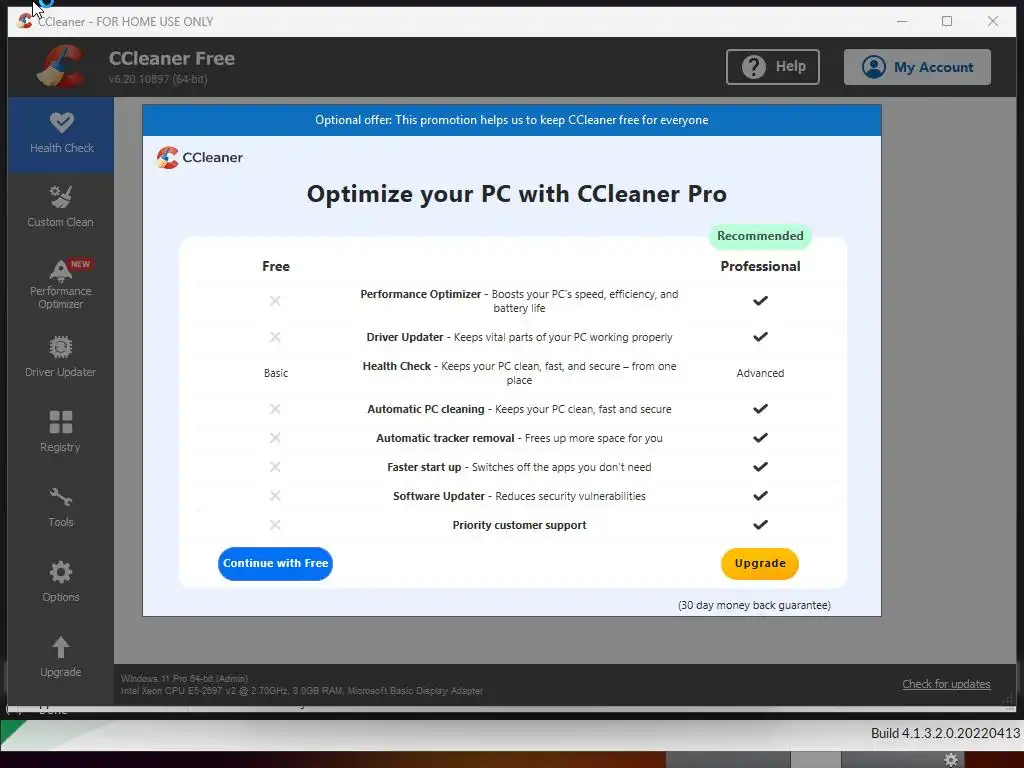Select Tools label in sidebar
Image resolution: width=1024 pixels, height=768 pixels.
point(61,522)
